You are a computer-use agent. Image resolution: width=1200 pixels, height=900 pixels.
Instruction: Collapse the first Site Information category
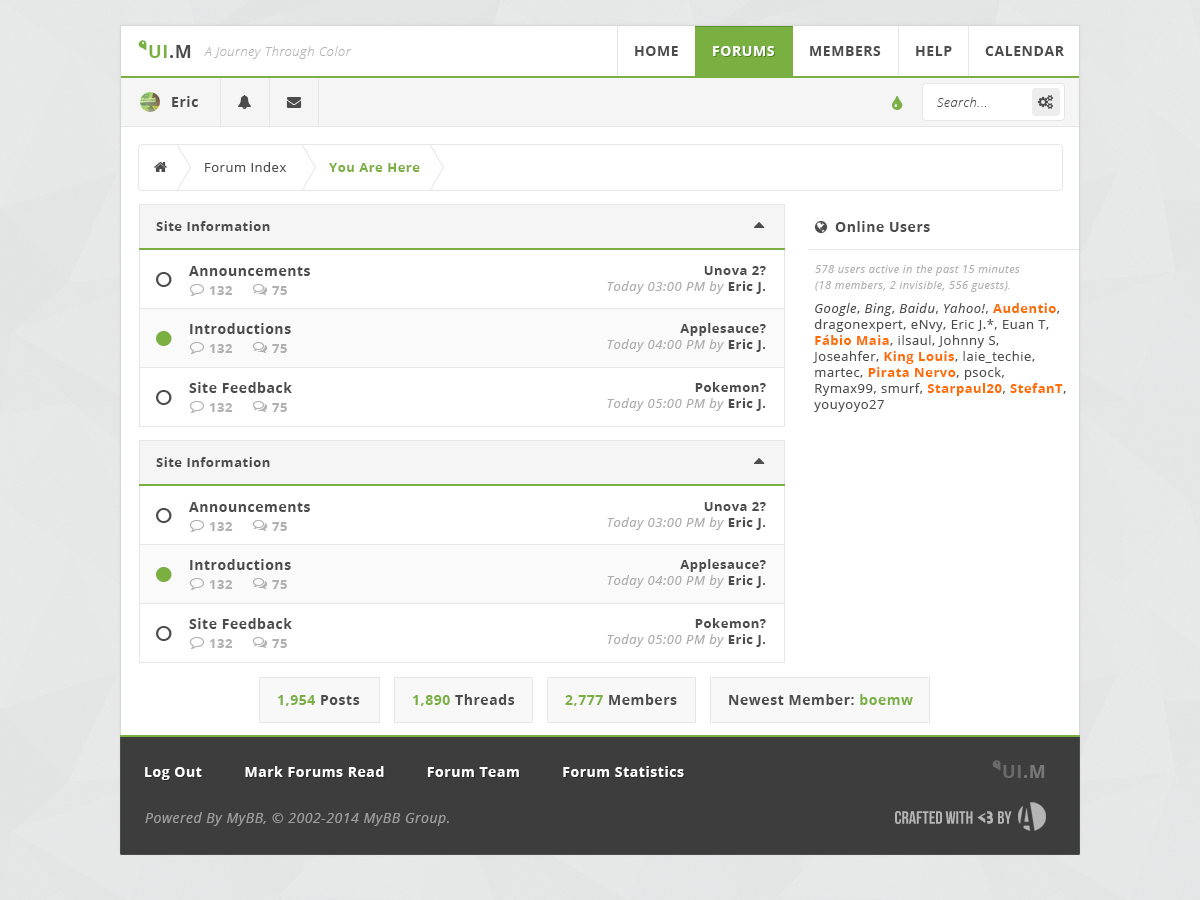tap(759, 226)
